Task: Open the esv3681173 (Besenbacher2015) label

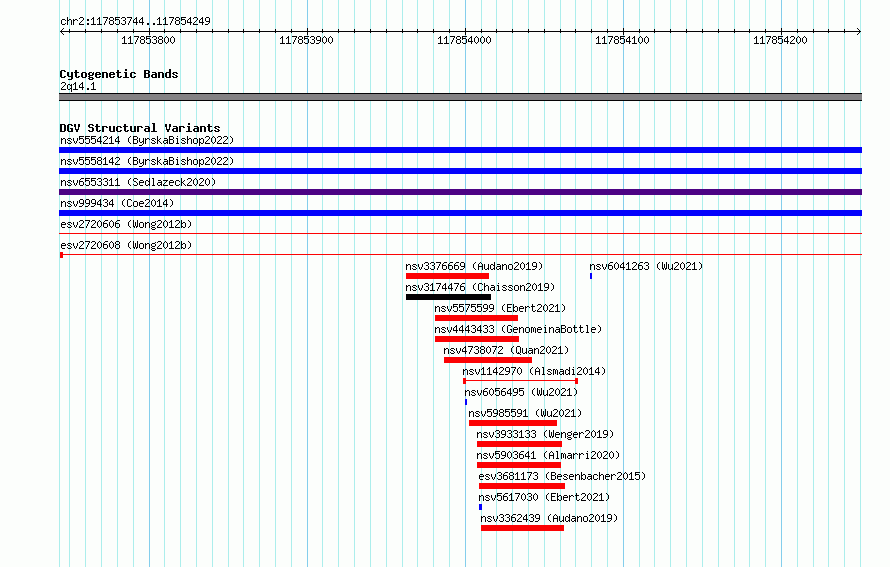Action: (562, 476)
